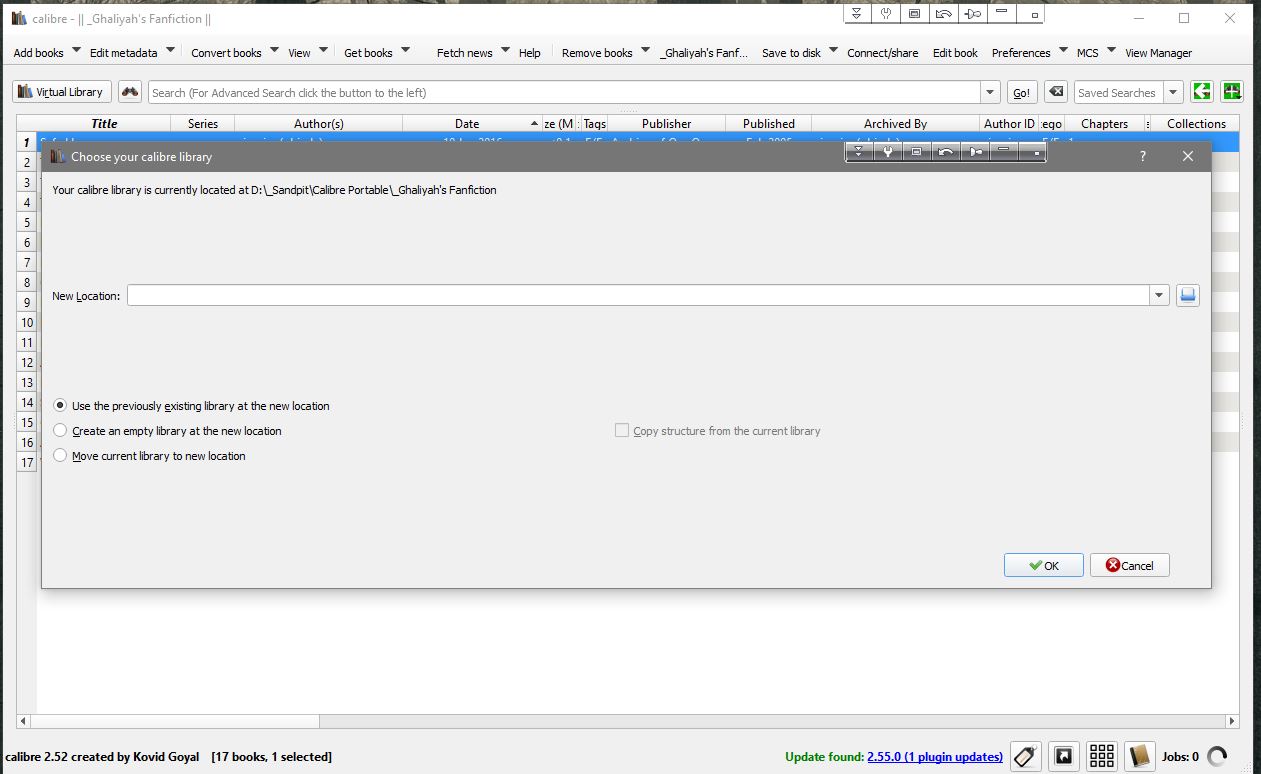Expand the Remove books dropdown arrow
The image size is (1261, 774).
[x=645, y=50]
